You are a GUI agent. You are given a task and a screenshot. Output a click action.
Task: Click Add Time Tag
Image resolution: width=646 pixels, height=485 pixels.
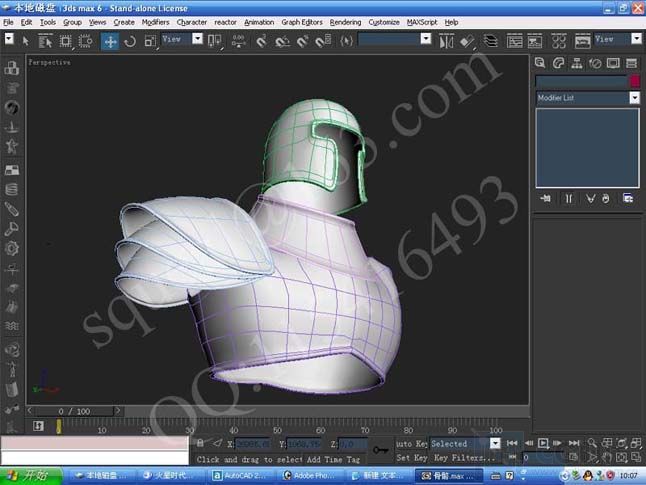tap(333, 459)
